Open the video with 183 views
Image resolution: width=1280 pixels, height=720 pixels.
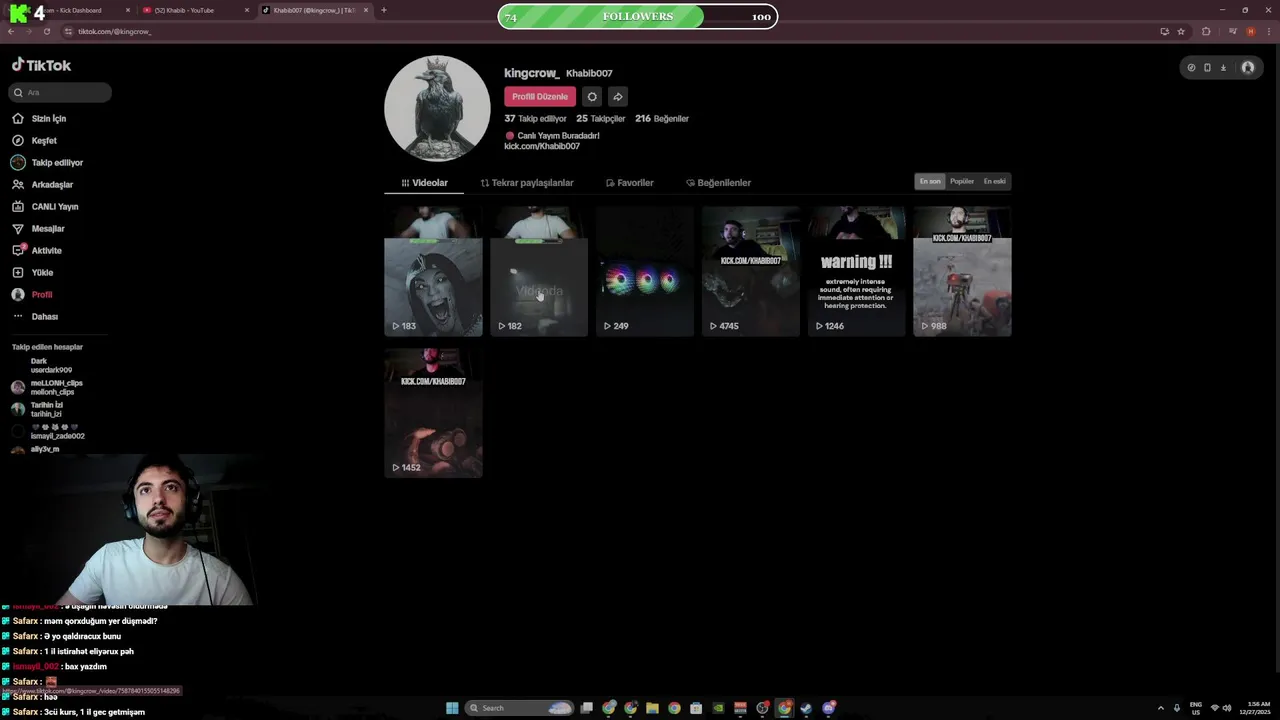click(x=433, y=271)
